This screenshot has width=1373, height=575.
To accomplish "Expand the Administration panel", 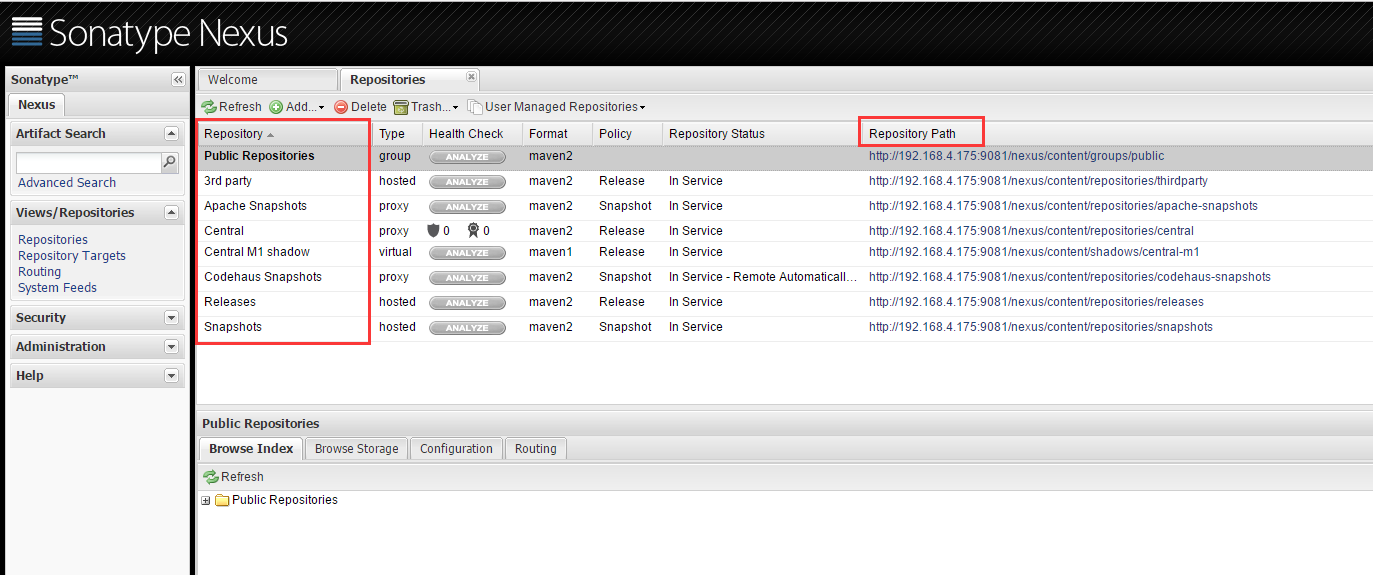I will pos(171,347).
